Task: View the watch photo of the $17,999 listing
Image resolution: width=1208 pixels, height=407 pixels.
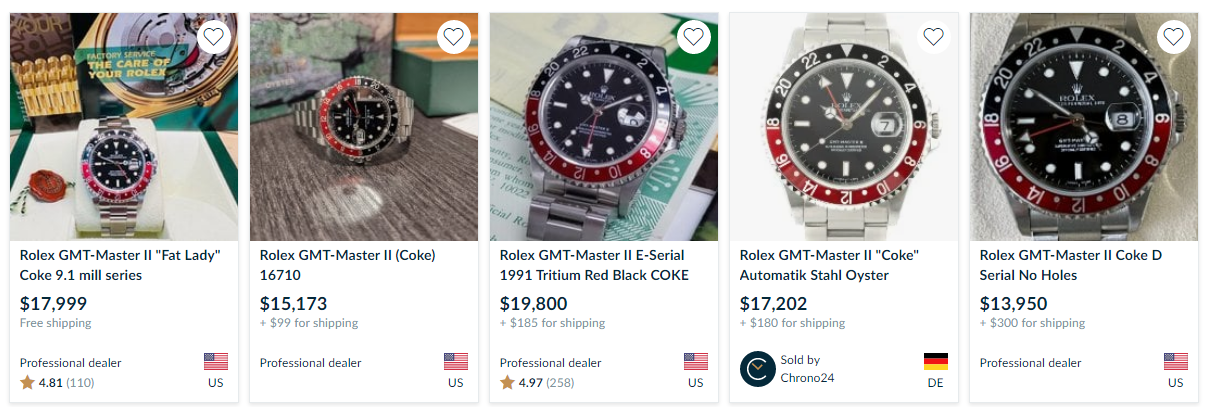Action: click(124, 127)
